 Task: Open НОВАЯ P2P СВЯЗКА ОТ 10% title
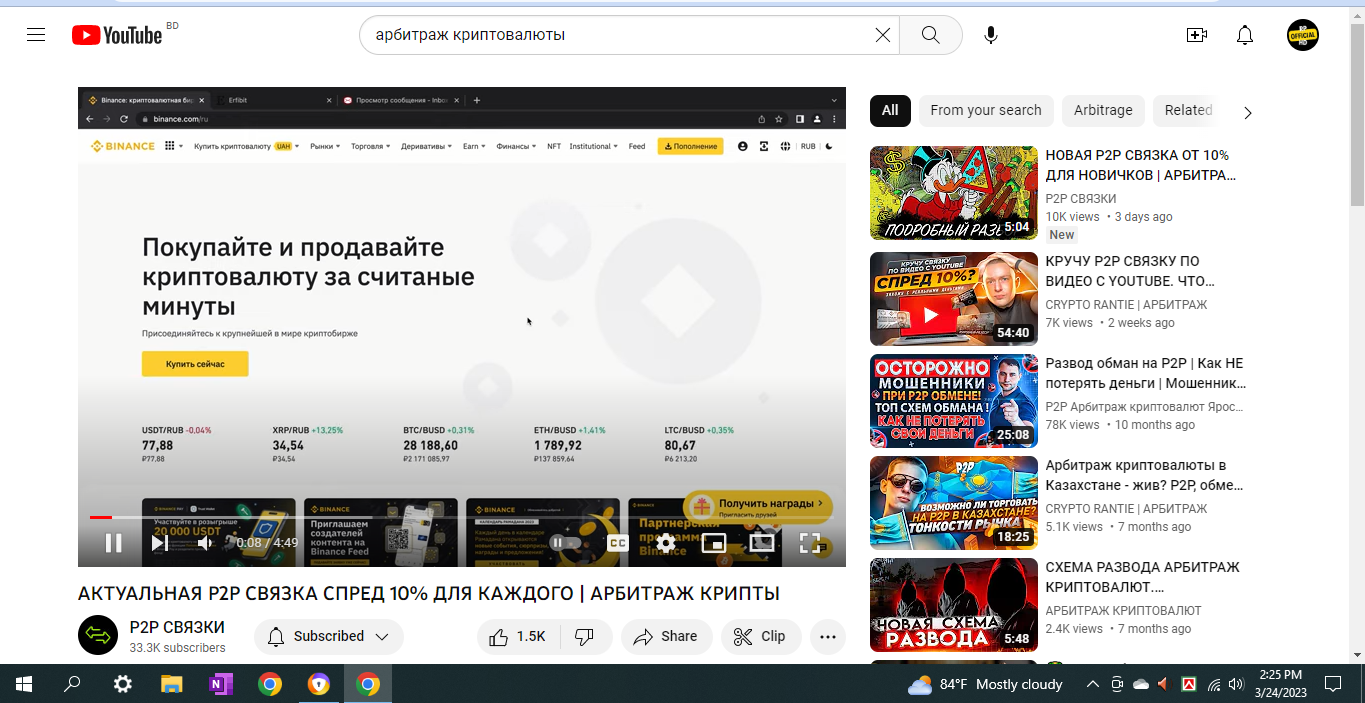[x=1141, y=165]
